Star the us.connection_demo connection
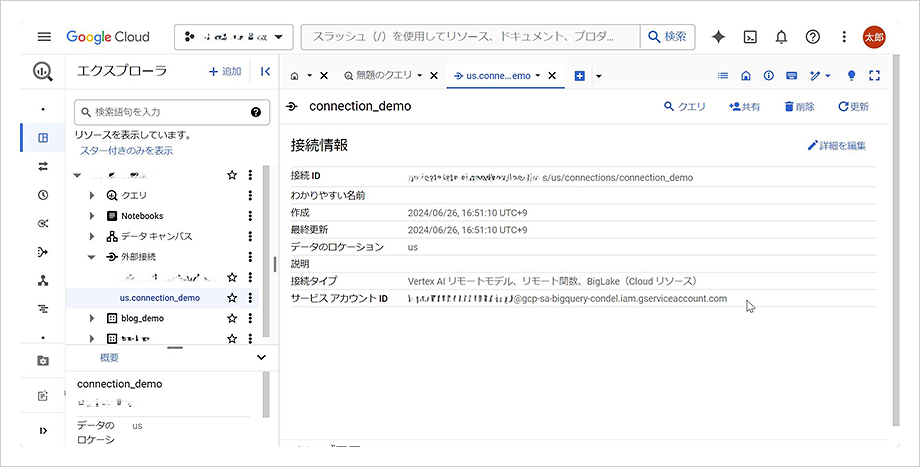Screen dimensions: 920x467 point(232,297)
